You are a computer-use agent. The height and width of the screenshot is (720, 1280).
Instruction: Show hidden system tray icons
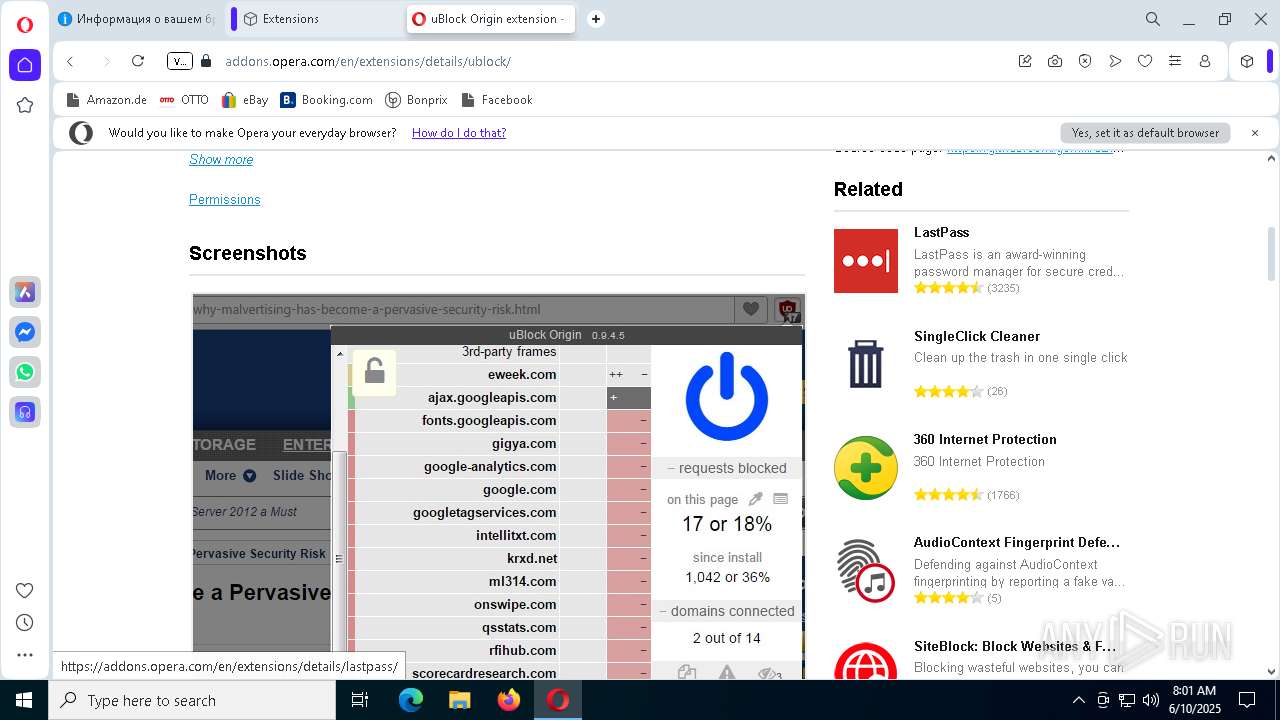tap(1078, 700)
